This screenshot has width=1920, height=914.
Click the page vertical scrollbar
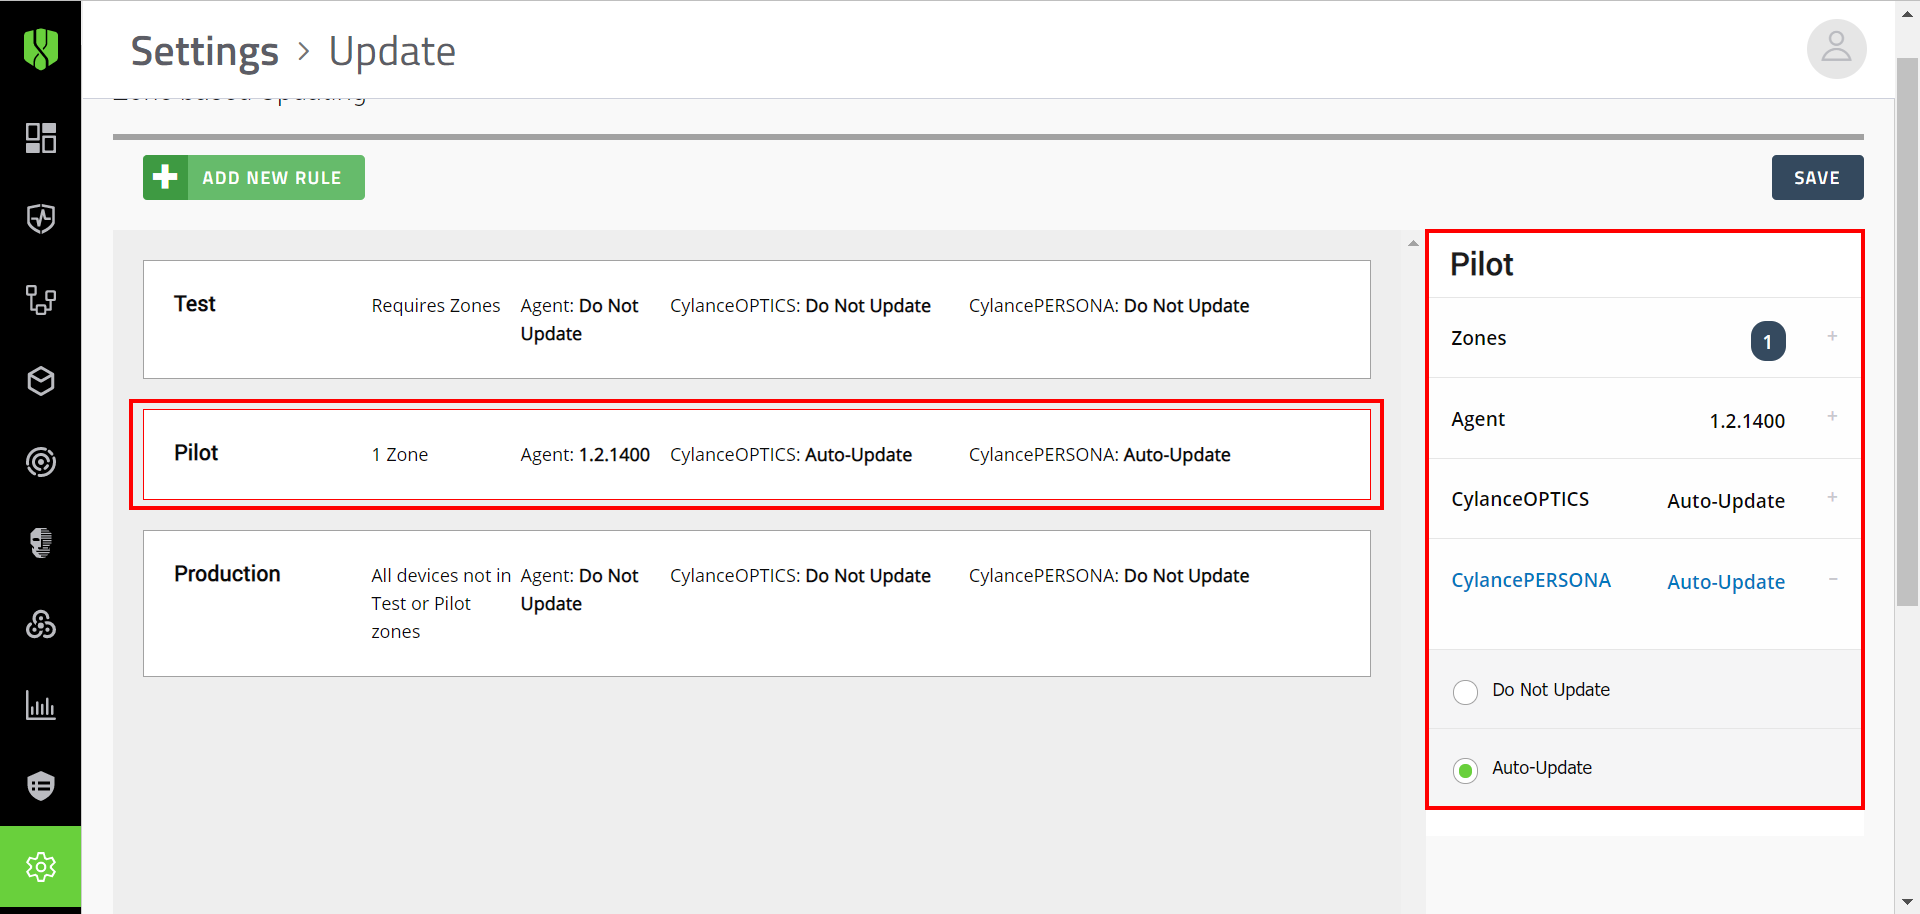[x=1907, y=332]
